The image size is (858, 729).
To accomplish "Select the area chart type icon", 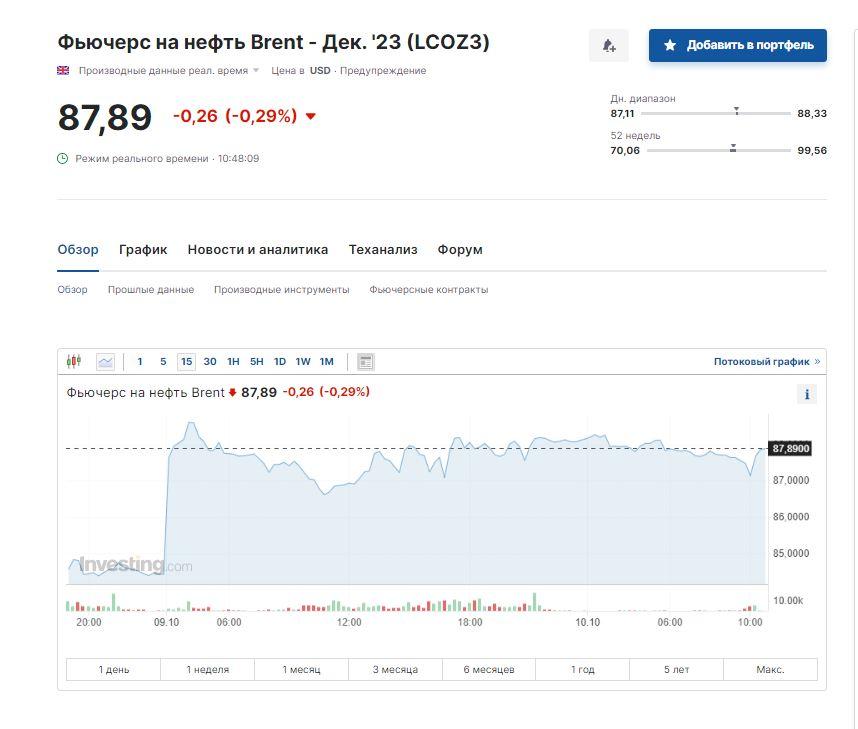I will tap(105, 362).
